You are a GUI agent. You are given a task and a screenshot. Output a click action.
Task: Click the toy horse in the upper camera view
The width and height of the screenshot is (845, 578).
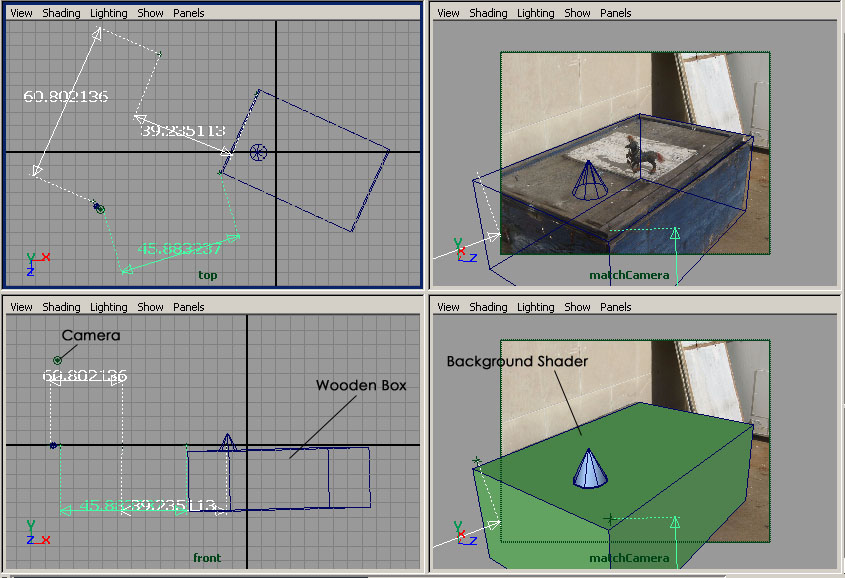pyautogui.click(x=643, y=154)
